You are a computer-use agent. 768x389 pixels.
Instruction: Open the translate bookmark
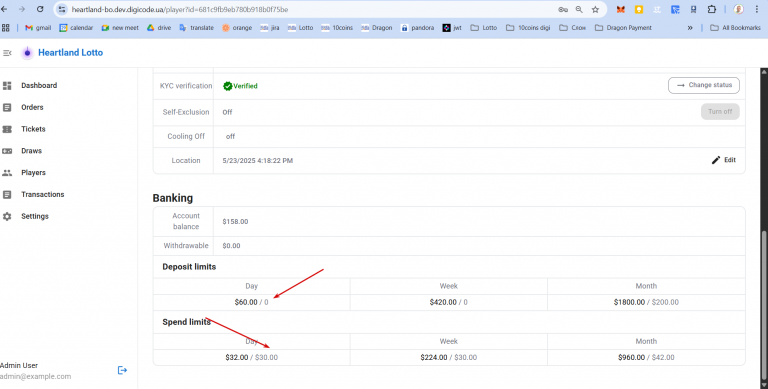pos(196,28)
